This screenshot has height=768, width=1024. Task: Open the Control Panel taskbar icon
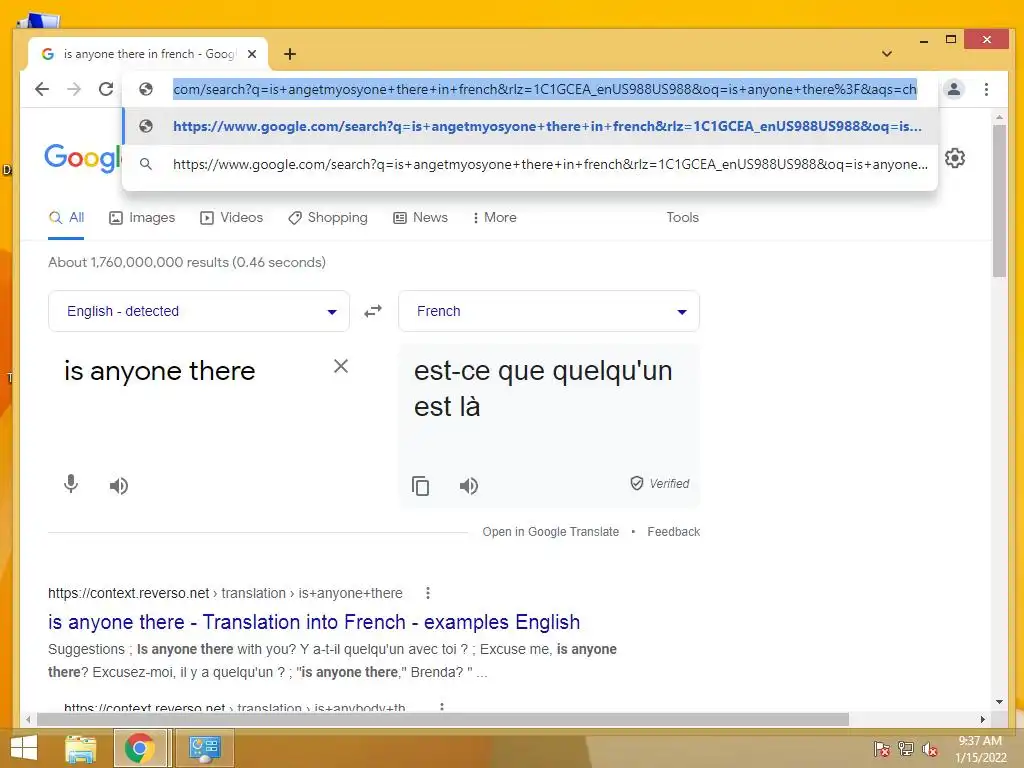204,748
